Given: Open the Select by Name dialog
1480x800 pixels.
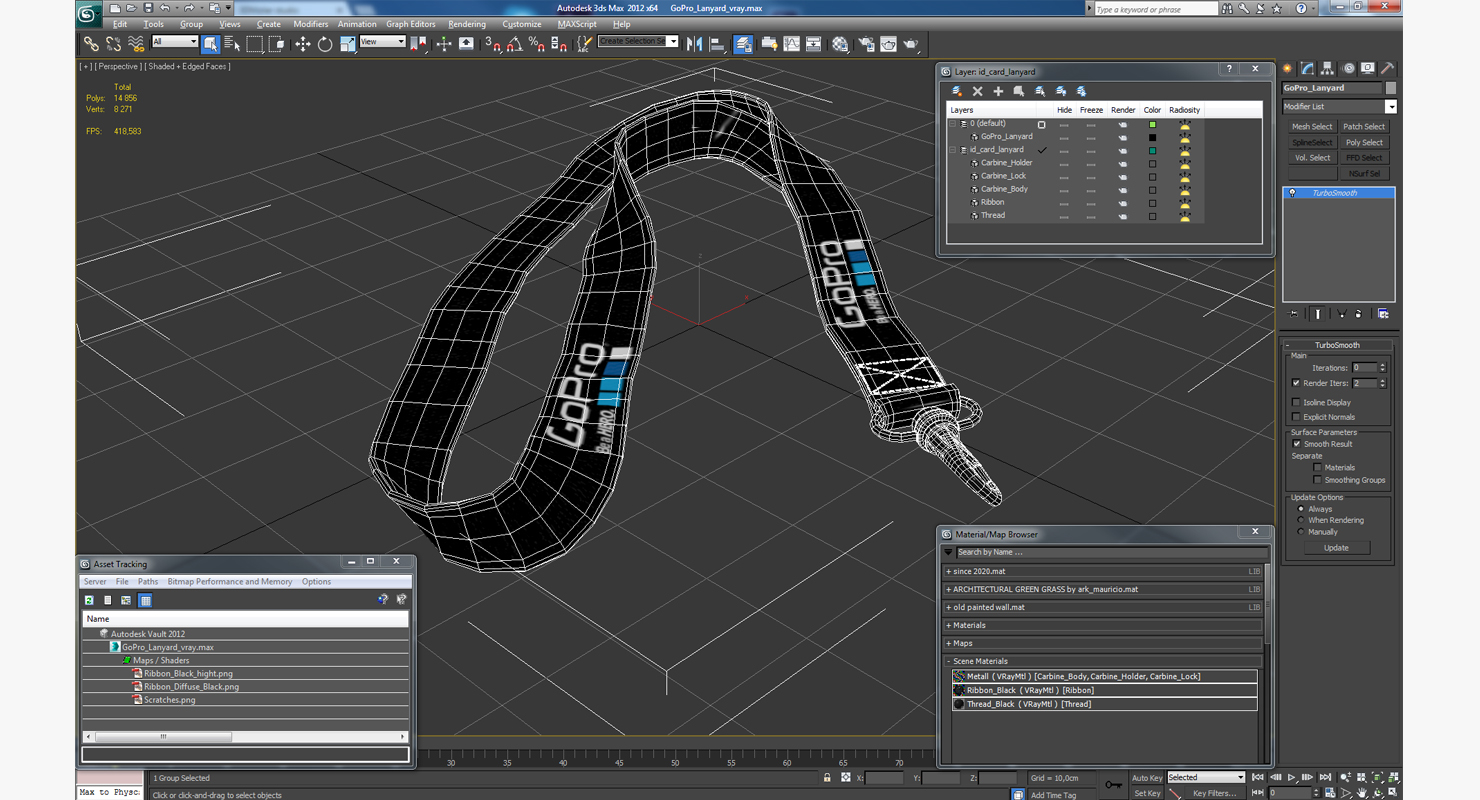Looking at the screenshot, I should coord(233,44).
